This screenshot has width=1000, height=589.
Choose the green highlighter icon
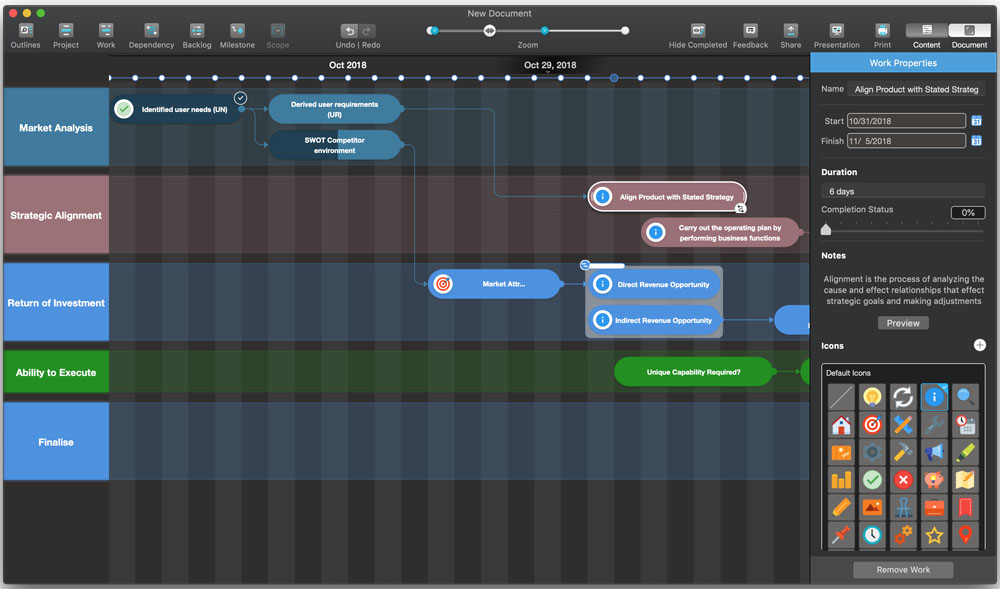(965, 452)
